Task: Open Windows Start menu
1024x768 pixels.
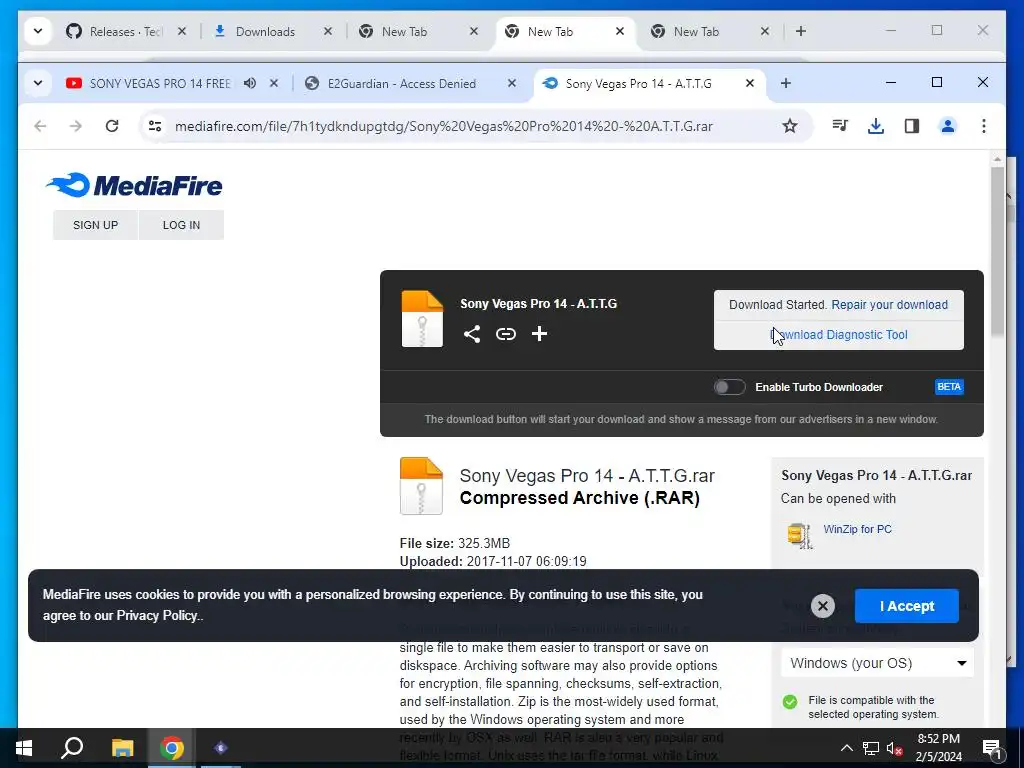Action: [24, 748]
